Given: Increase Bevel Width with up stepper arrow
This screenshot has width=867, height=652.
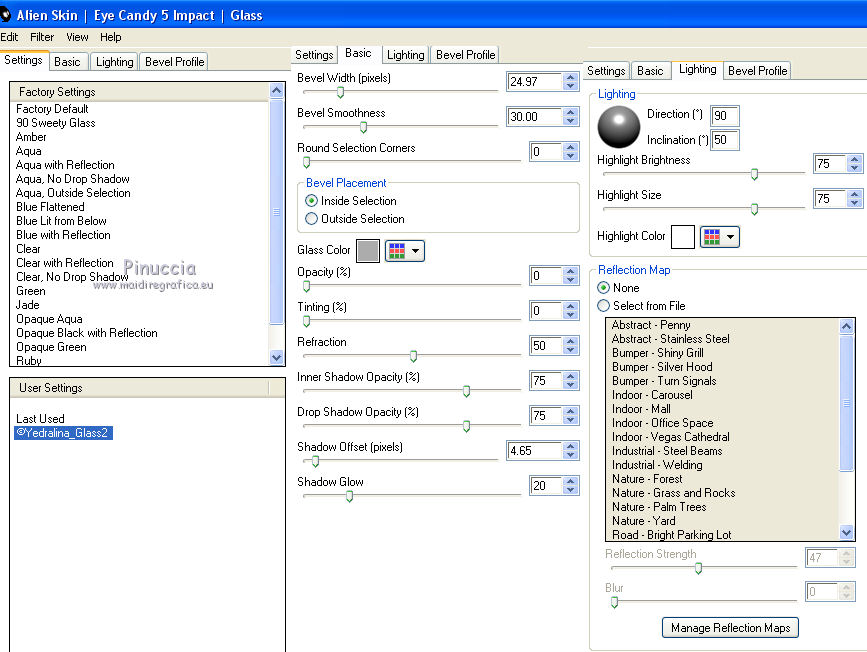Looking at the screenshot, I should tap(571, 77).
